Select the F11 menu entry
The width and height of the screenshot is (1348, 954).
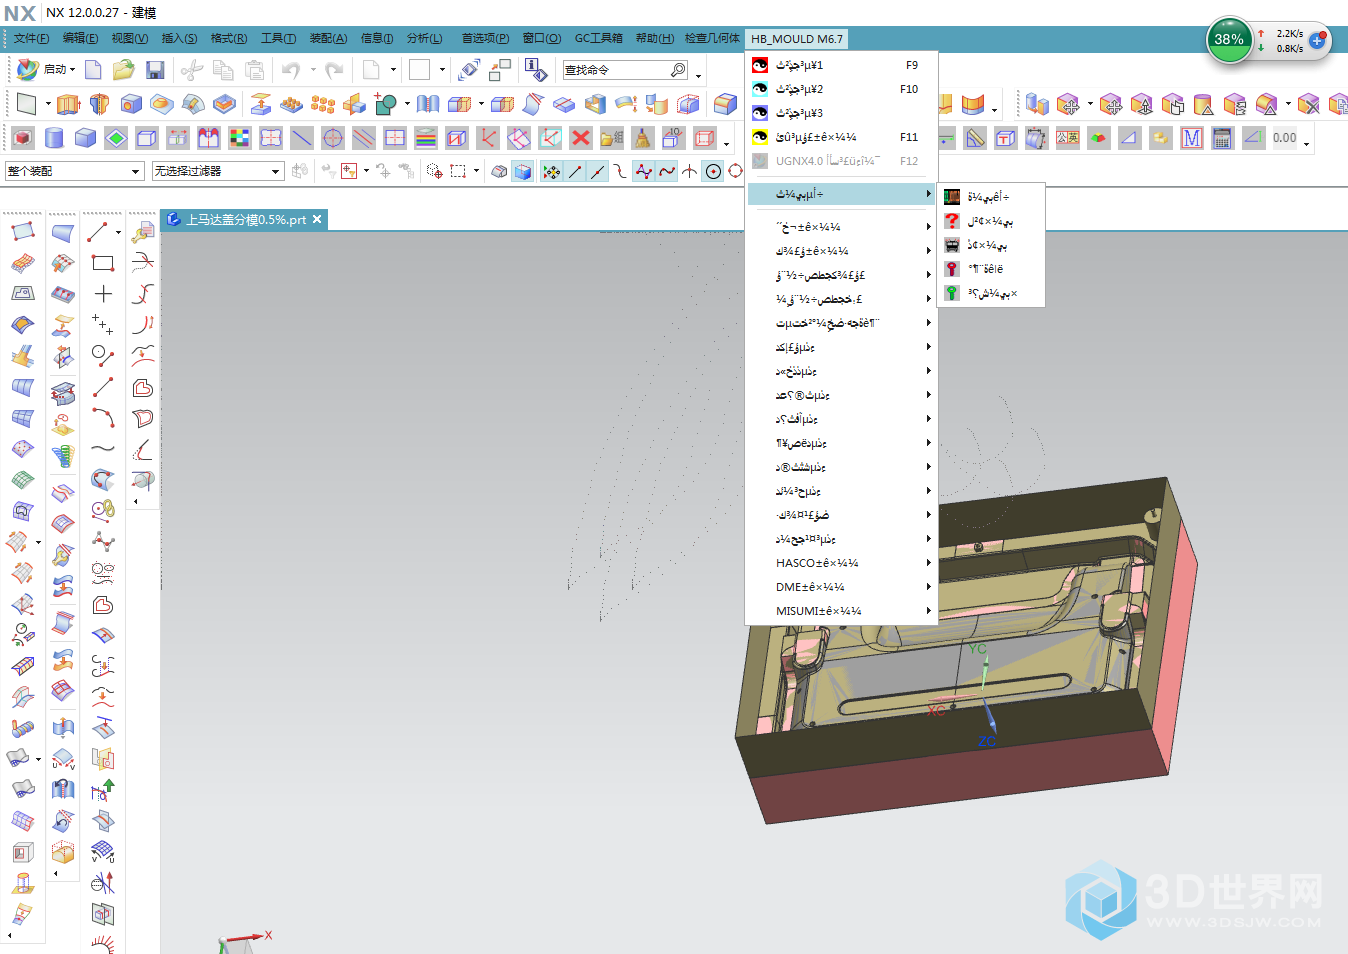pyautogui.click(x=842, y=137)
